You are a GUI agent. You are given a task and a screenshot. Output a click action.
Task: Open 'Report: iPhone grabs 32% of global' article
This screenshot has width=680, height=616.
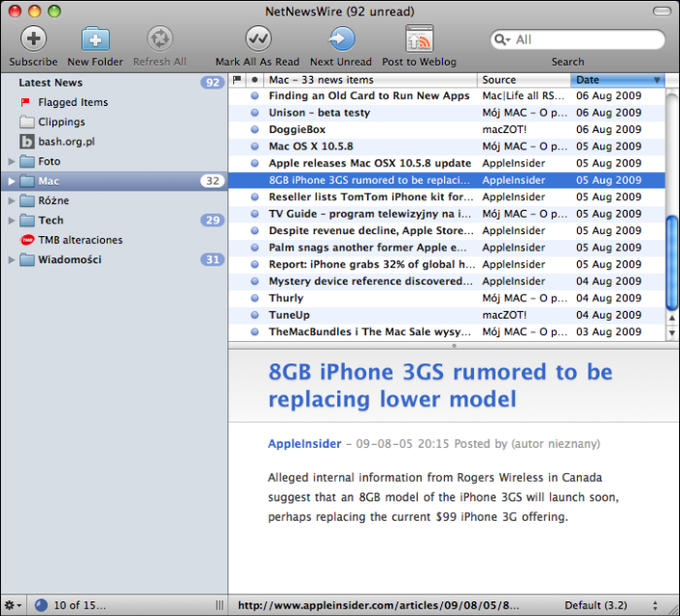click(447, 265)
